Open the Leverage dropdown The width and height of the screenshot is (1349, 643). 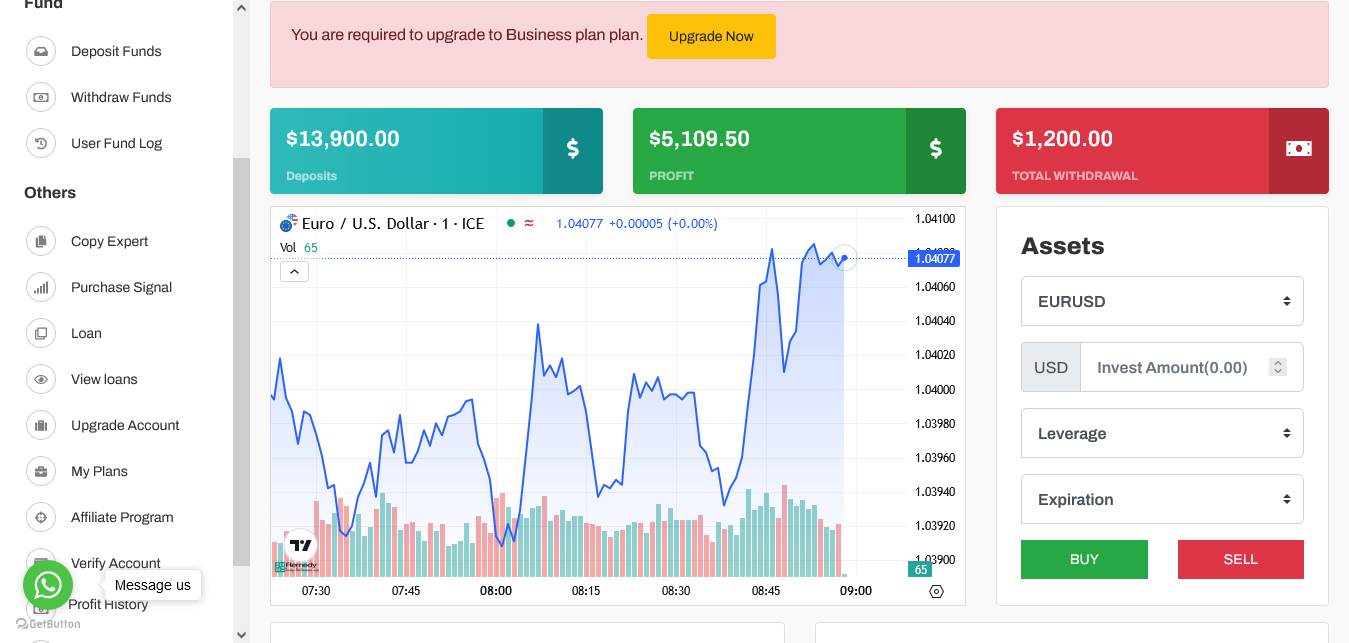click(1162, 433)
